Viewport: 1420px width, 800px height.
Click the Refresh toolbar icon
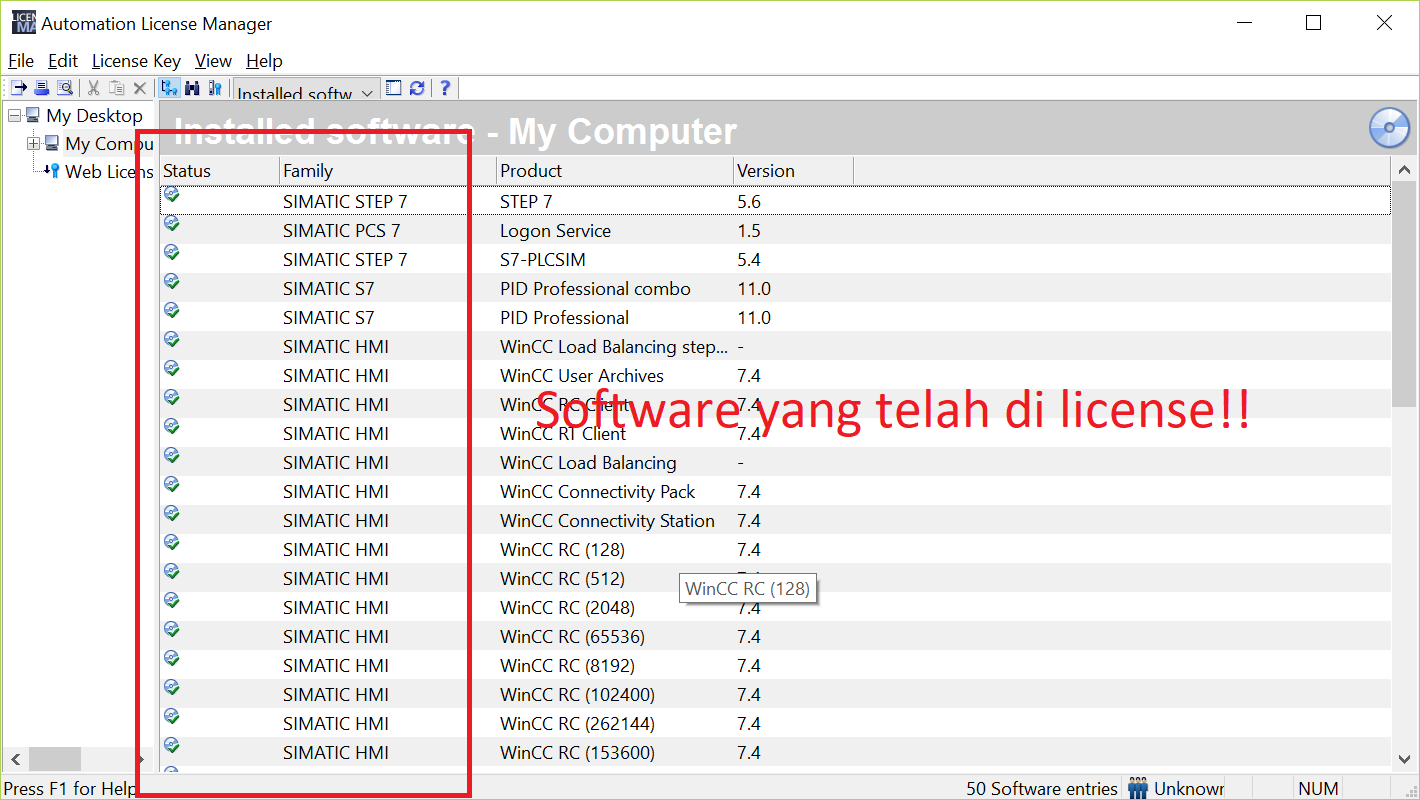pyautogui.click(x=417, y=88)
